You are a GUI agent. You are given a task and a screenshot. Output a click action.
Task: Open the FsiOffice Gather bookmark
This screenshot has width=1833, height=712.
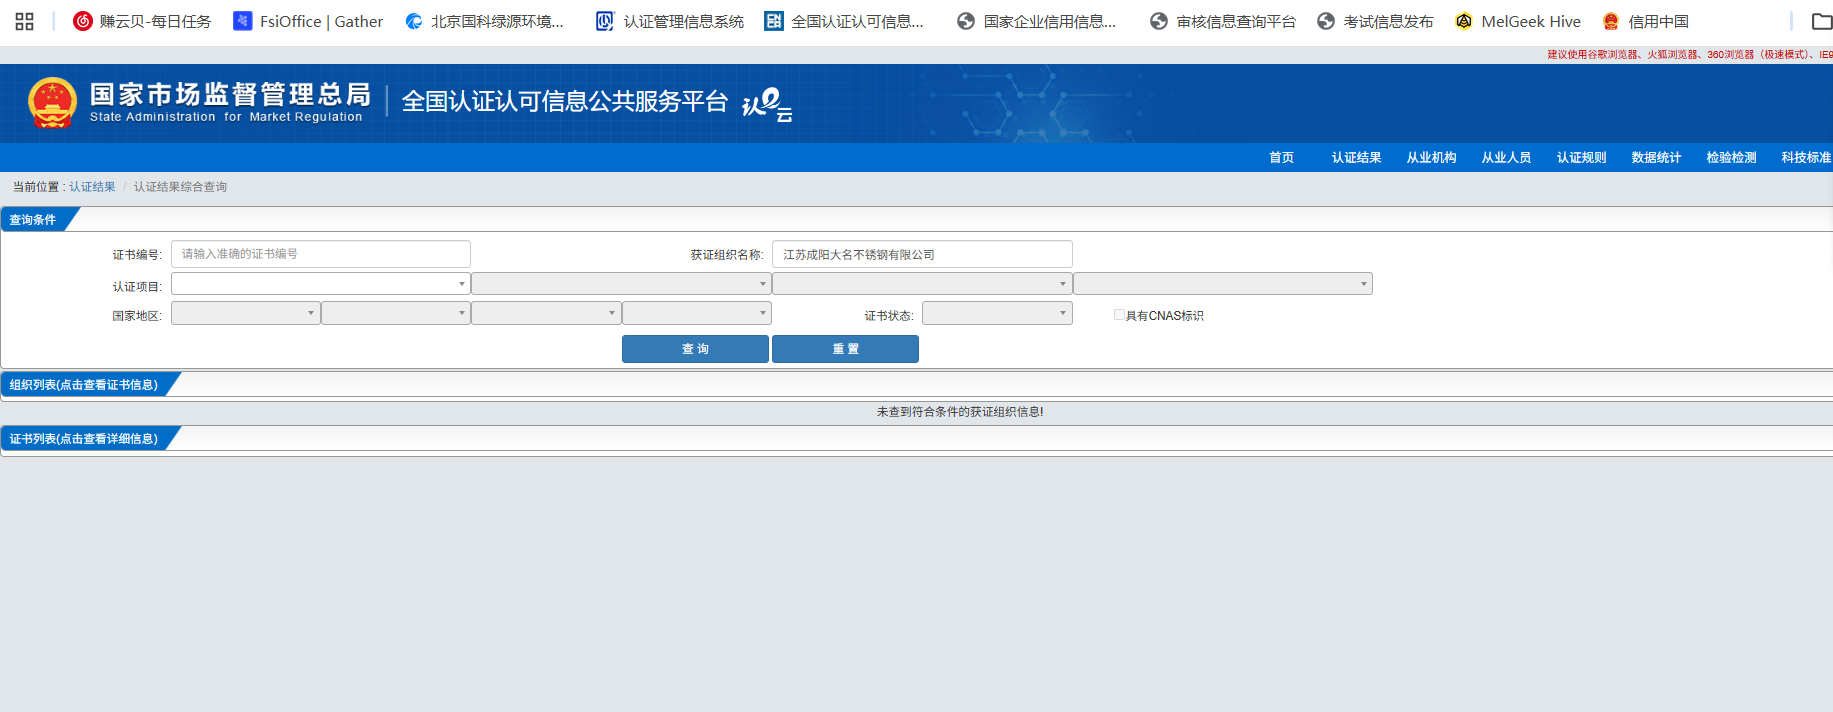308,21
